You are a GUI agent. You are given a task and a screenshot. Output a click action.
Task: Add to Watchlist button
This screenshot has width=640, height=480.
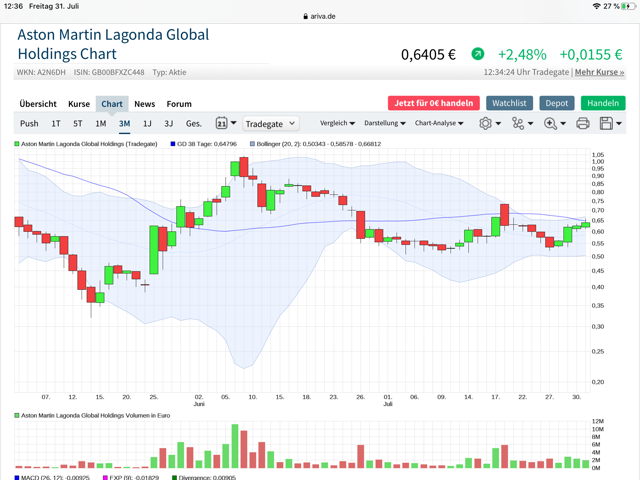tap(509, 103)
